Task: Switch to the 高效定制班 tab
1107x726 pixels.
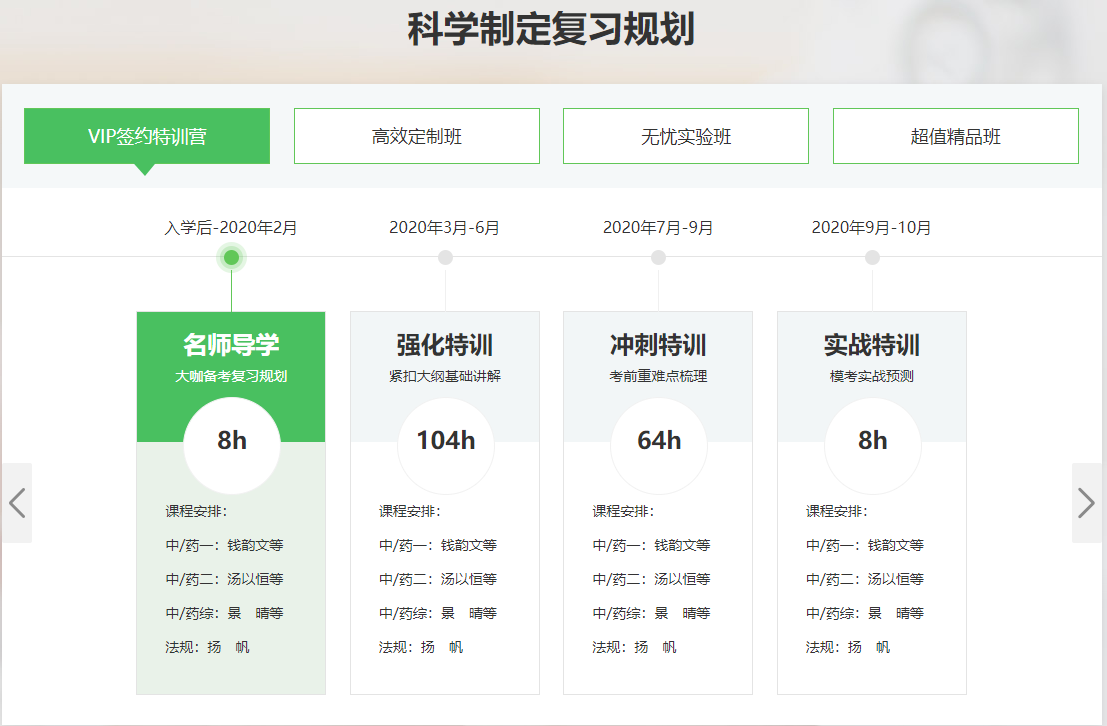Action: 416,136
